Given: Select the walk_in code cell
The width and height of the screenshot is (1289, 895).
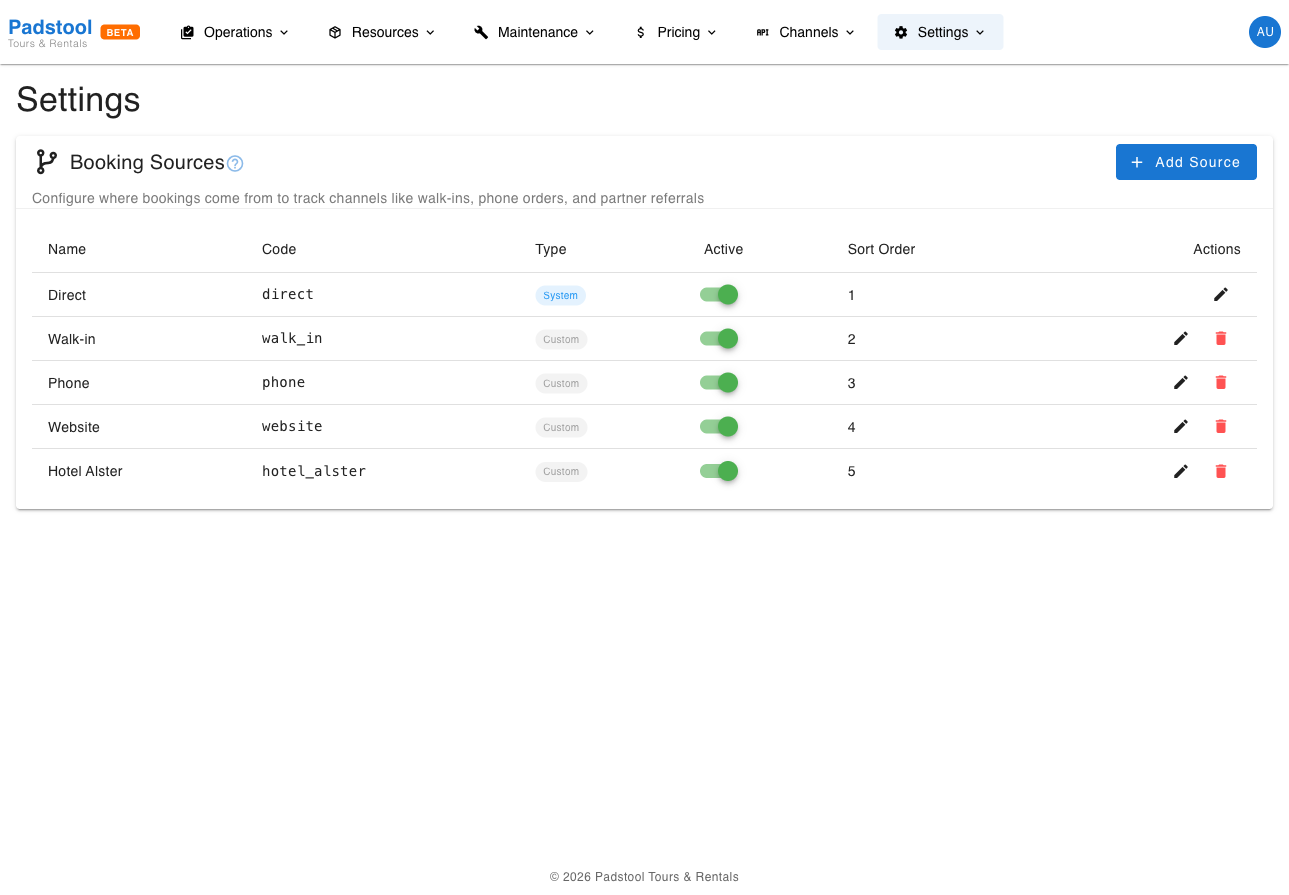Looking at the screenshot, I should point(292,339).
